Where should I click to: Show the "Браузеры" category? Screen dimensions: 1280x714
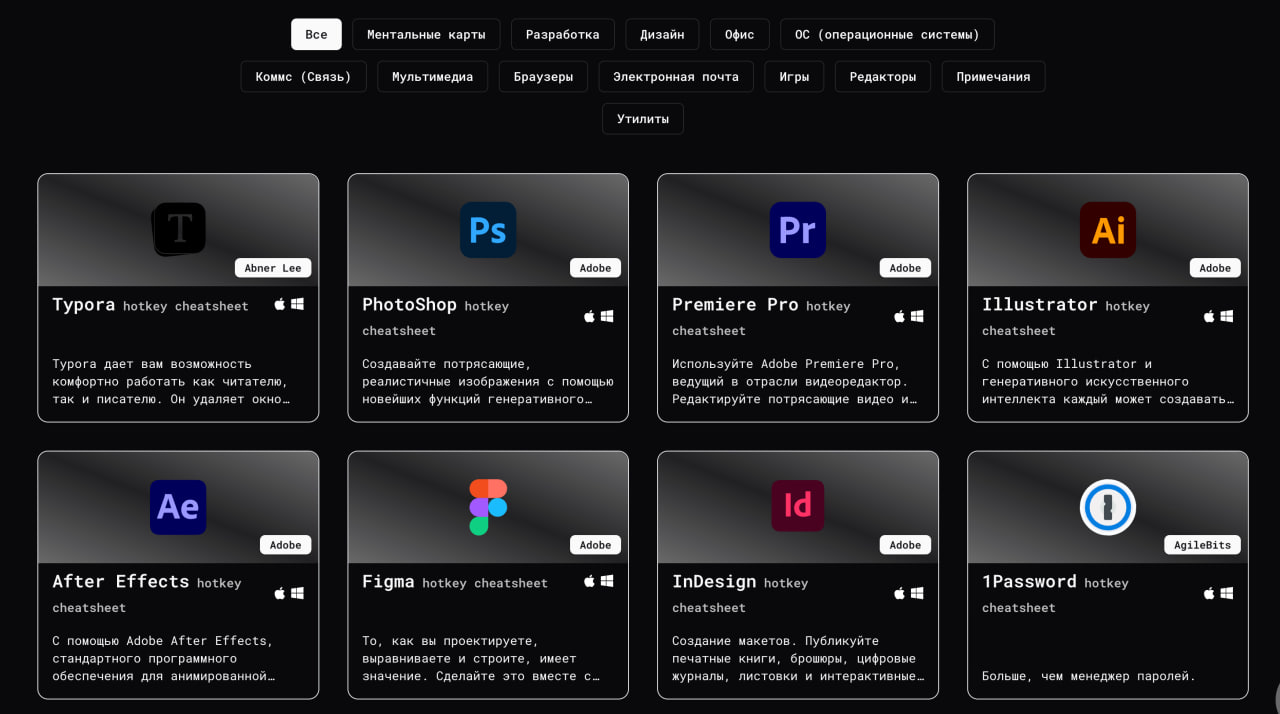pyautogui.click(x=543, y=76)
